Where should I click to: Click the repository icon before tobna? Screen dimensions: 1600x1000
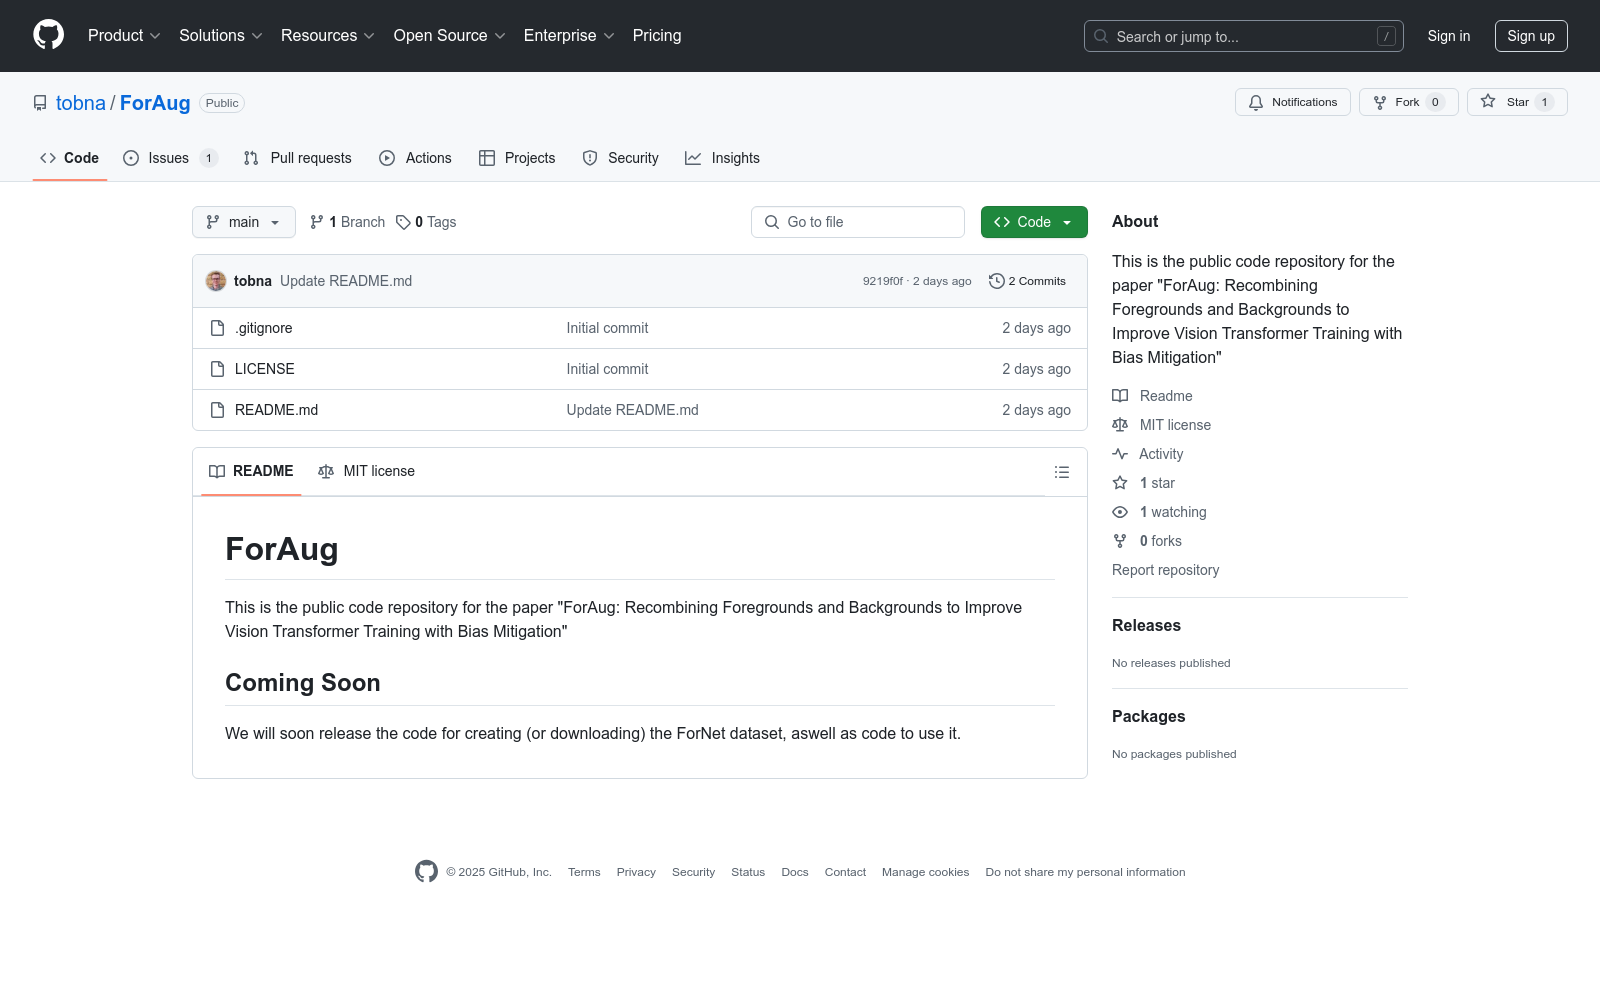pos(40,103)
